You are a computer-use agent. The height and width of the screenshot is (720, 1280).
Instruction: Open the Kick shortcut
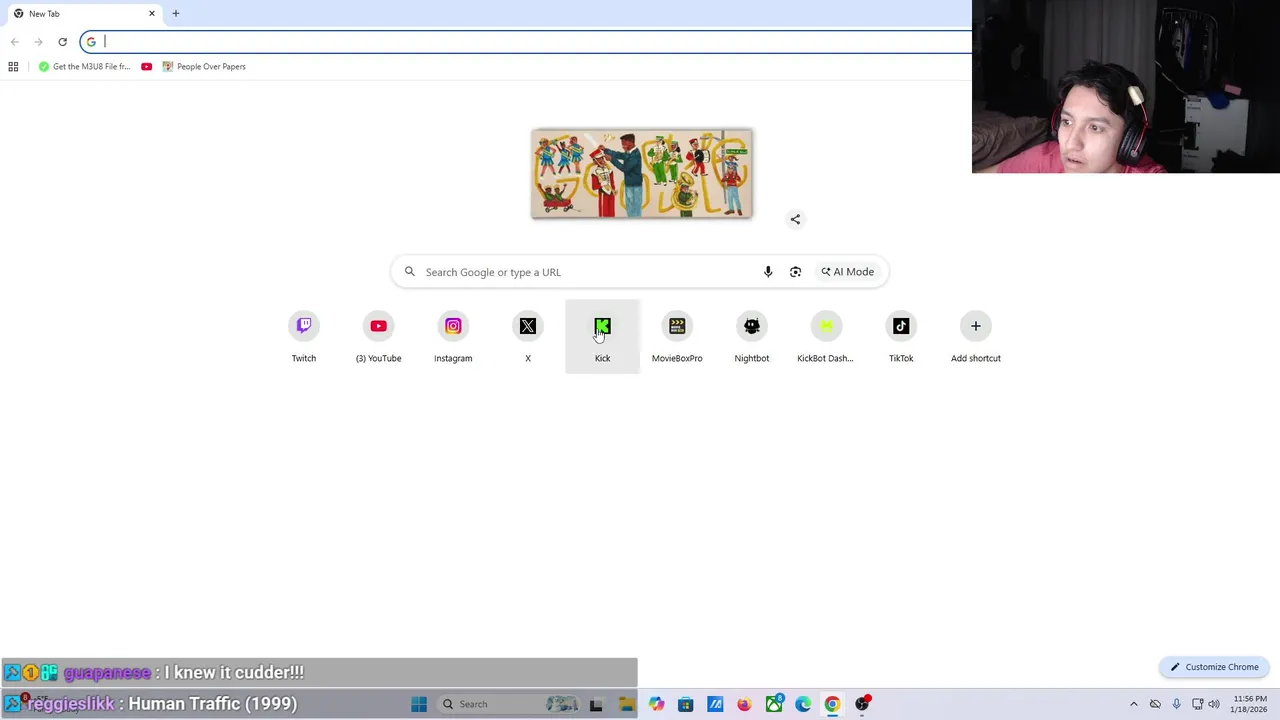(602, 337)
